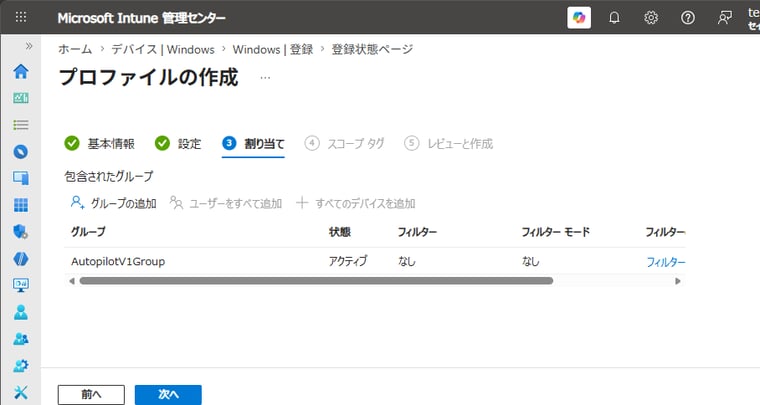The width and height of the screenshot is (760, 405).
Task: Open the blue circle Explorer sidebar icon
Action: coord(21,152)
